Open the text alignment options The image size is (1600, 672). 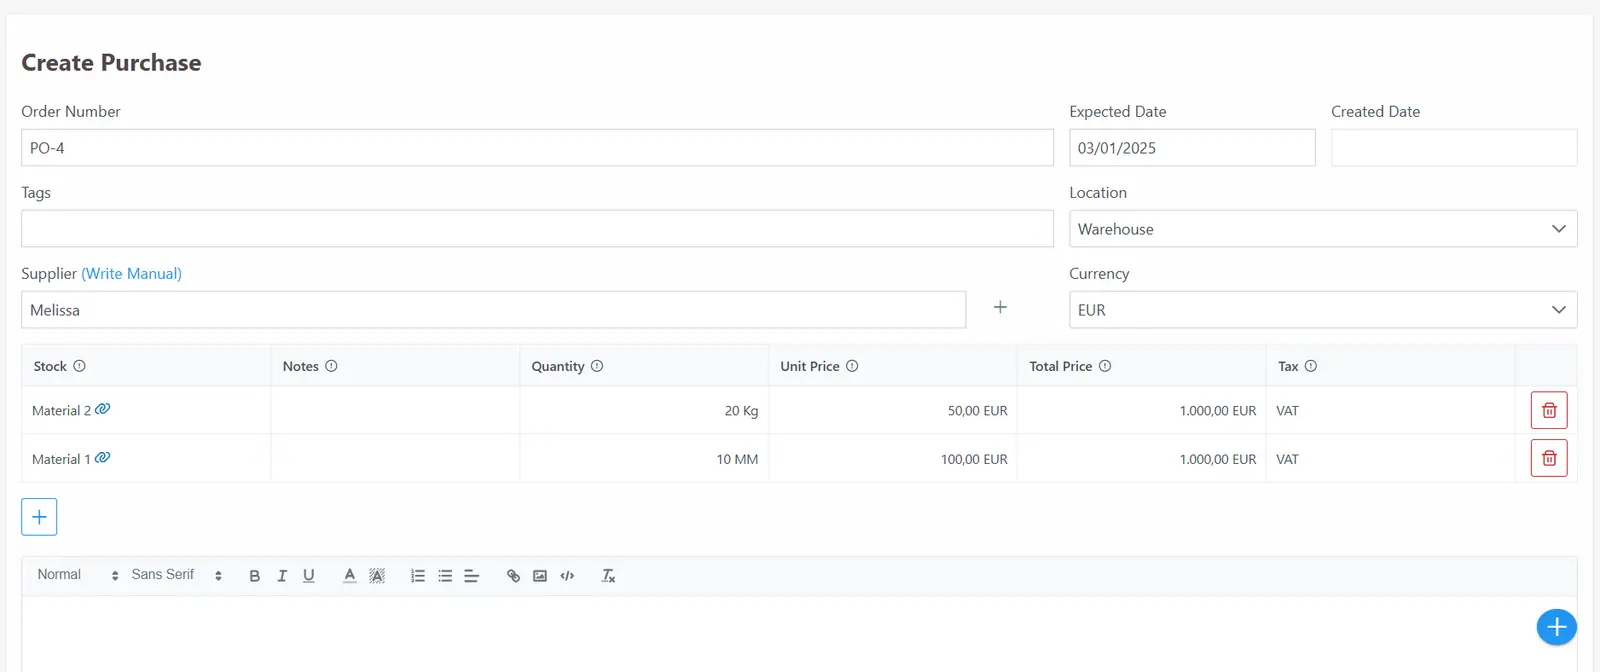point(472,576)
